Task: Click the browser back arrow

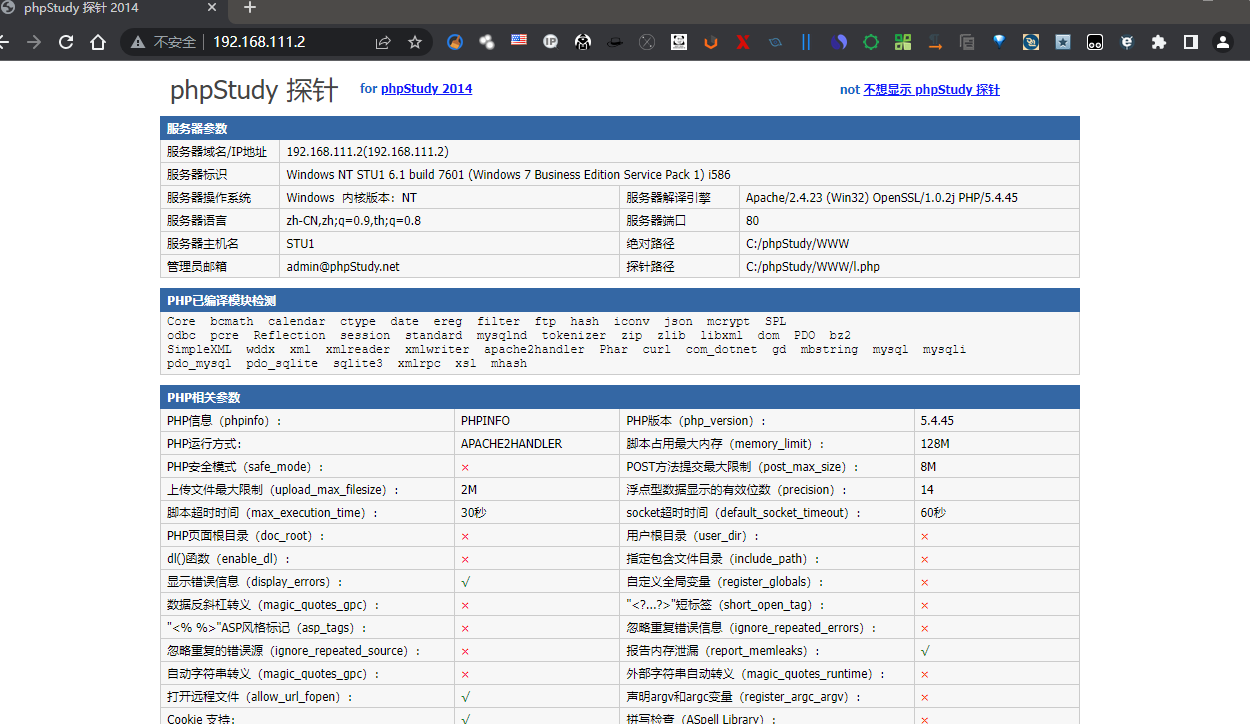Action: click(3, 42)
